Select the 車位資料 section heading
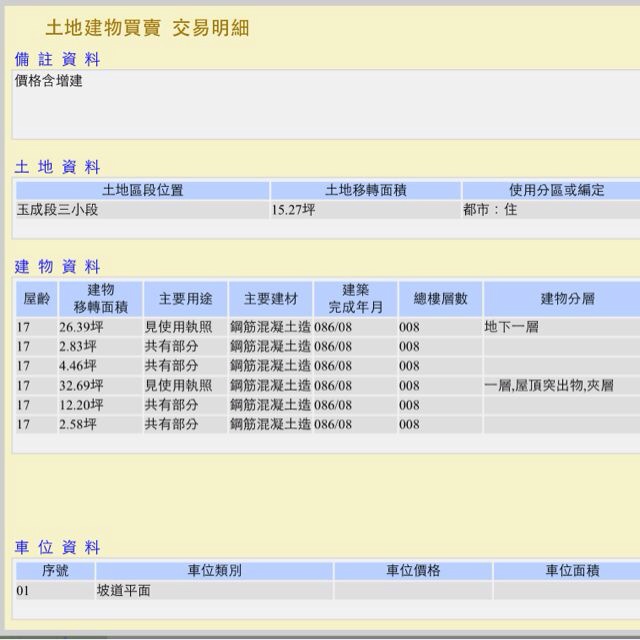The image size is (640, 640). [x=58, y=547]
